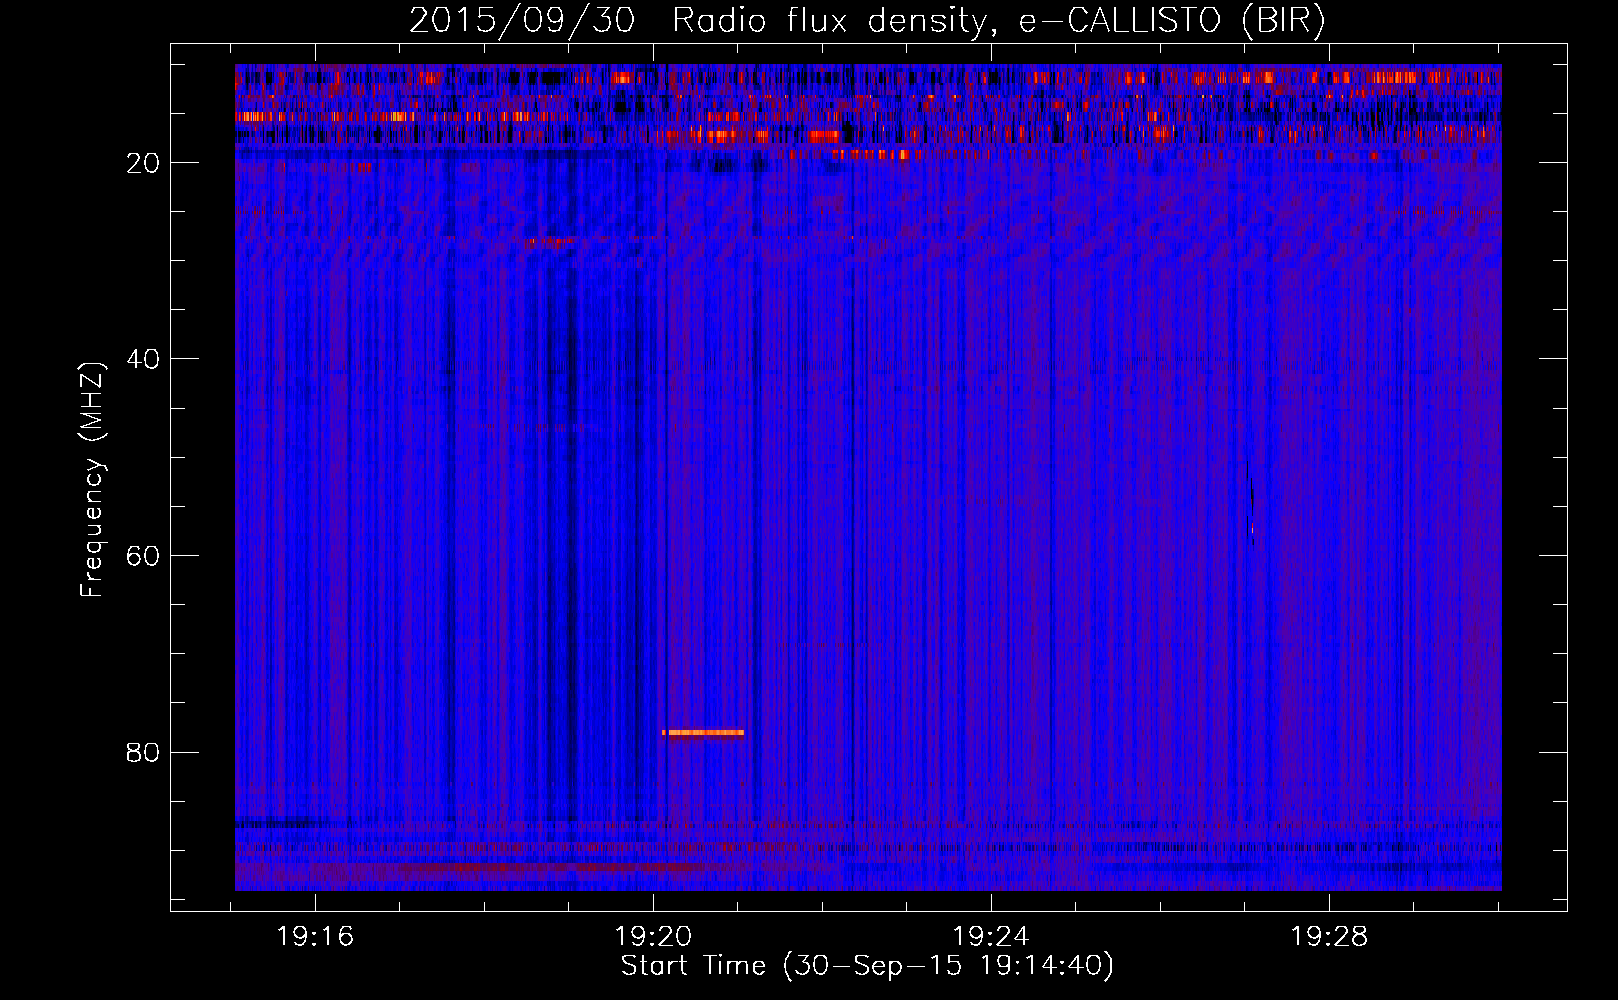Click the 19:20 time tick label
1618x1000 pixels.
point(653,937)
